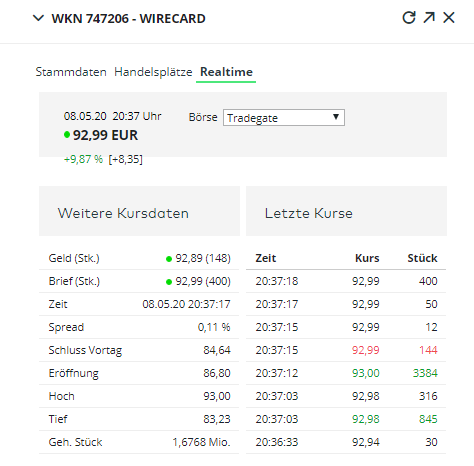
Task: Refresh the Wirecard quote data
Action: click(x=409, y=18)
